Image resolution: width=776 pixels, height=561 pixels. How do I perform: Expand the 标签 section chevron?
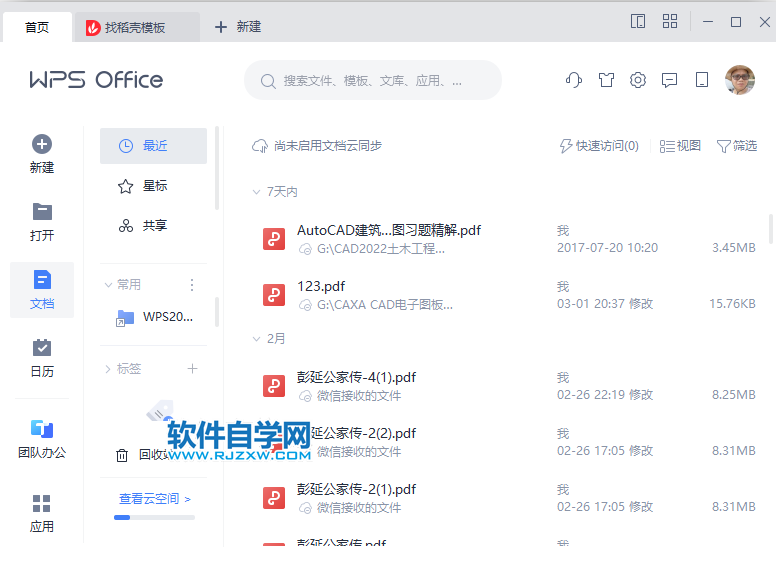point(108,369)
